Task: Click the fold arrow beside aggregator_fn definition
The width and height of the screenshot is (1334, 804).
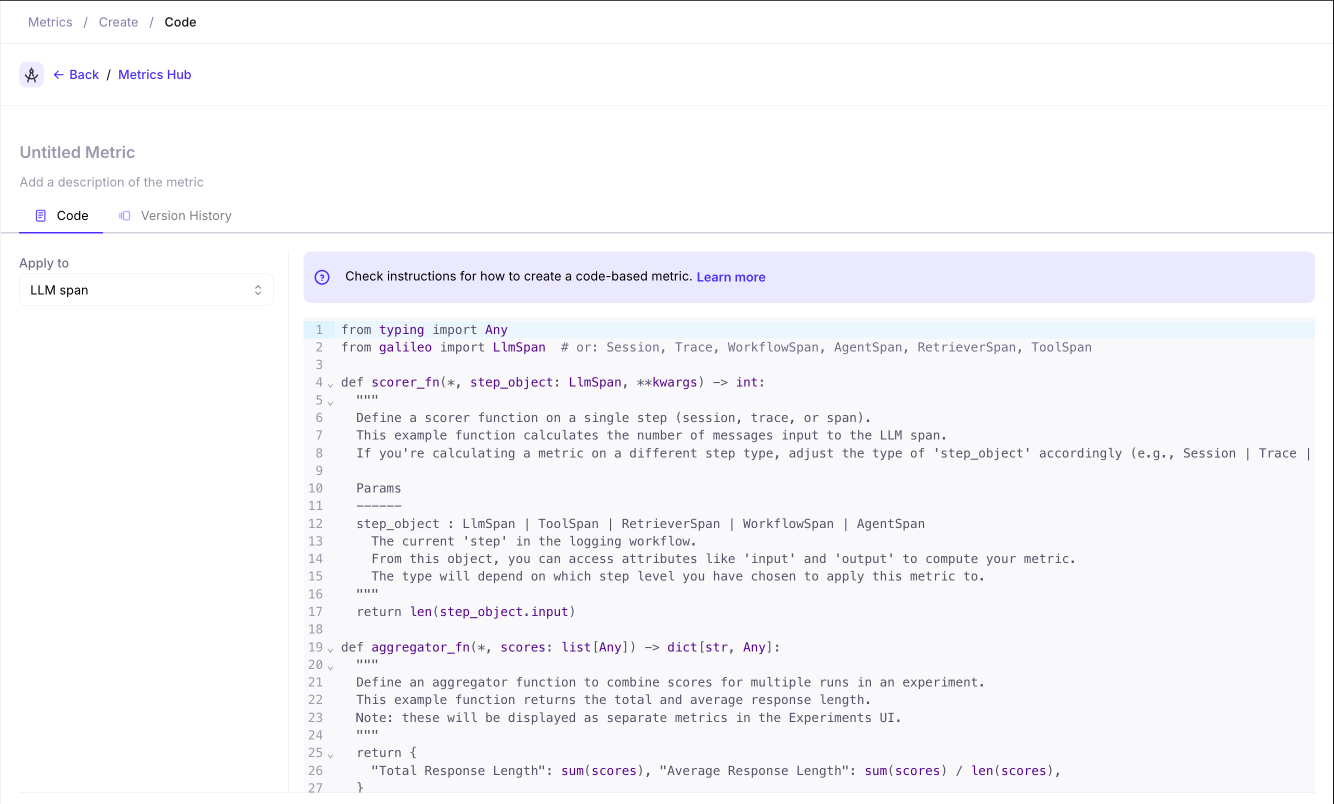Action: 330,650
